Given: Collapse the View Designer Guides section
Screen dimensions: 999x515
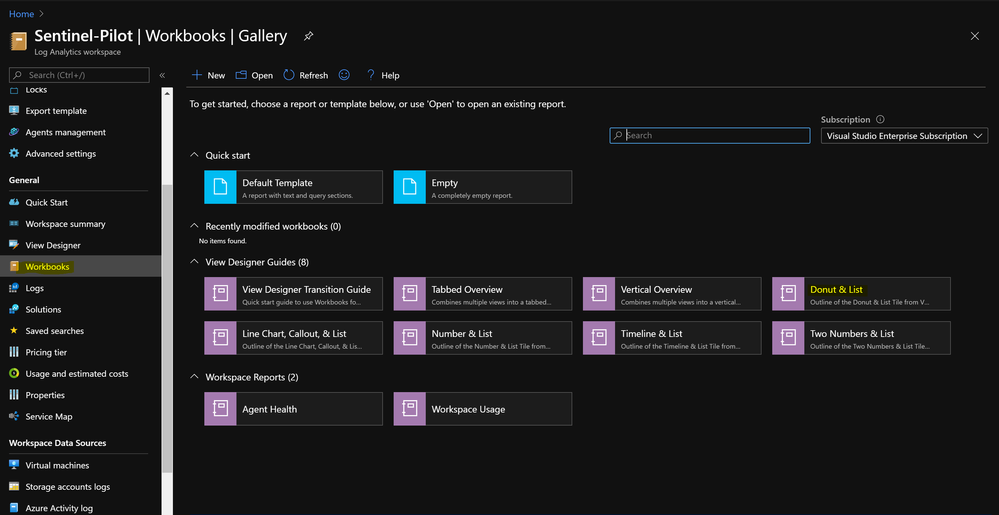Looking at the screenshot, I should 194,262.
